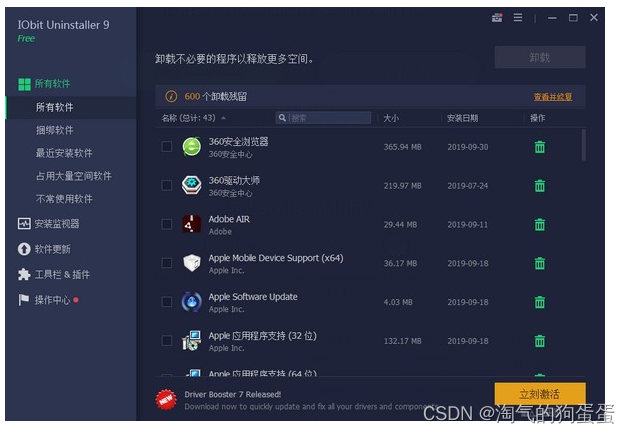
Task: Sort the list by 安装日期 column
Action: click(x=462, y=118)
